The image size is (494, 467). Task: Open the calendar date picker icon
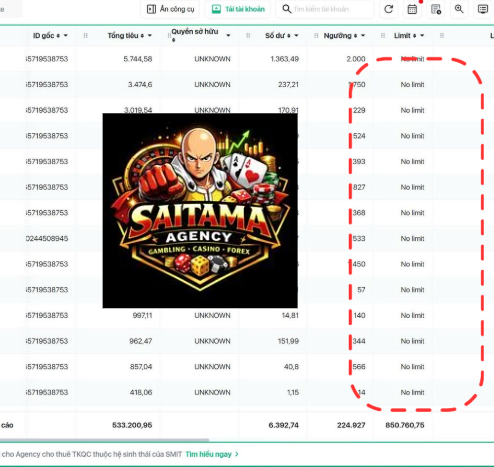pos(412,9)
